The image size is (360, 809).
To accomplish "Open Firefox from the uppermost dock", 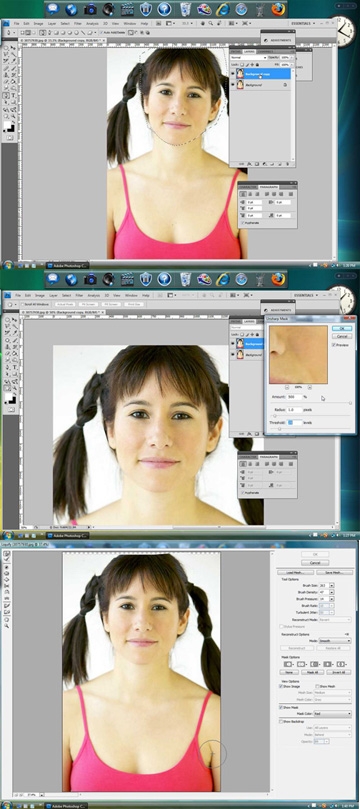I will coord(279,9).
